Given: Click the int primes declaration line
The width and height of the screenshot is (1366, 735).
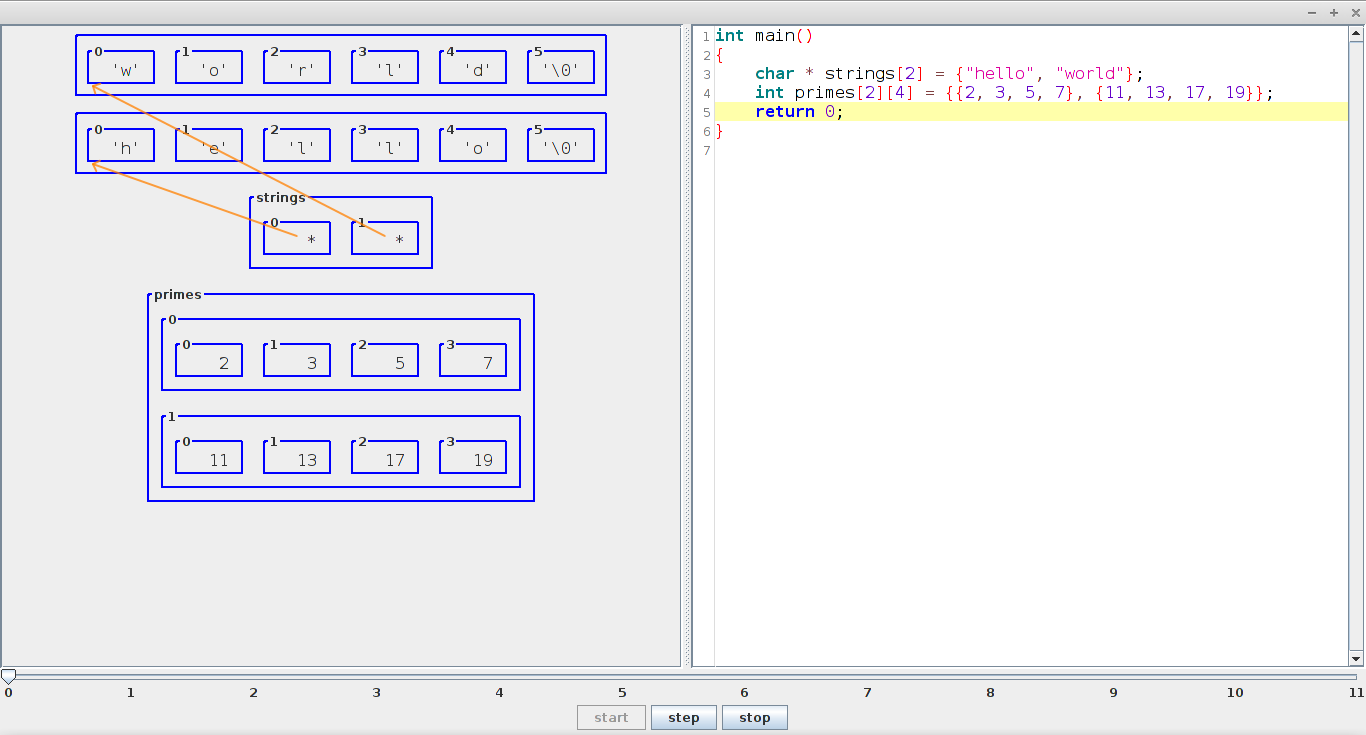Looking at the screenshot, I should pyautogui.click(x=1014, y=93).
